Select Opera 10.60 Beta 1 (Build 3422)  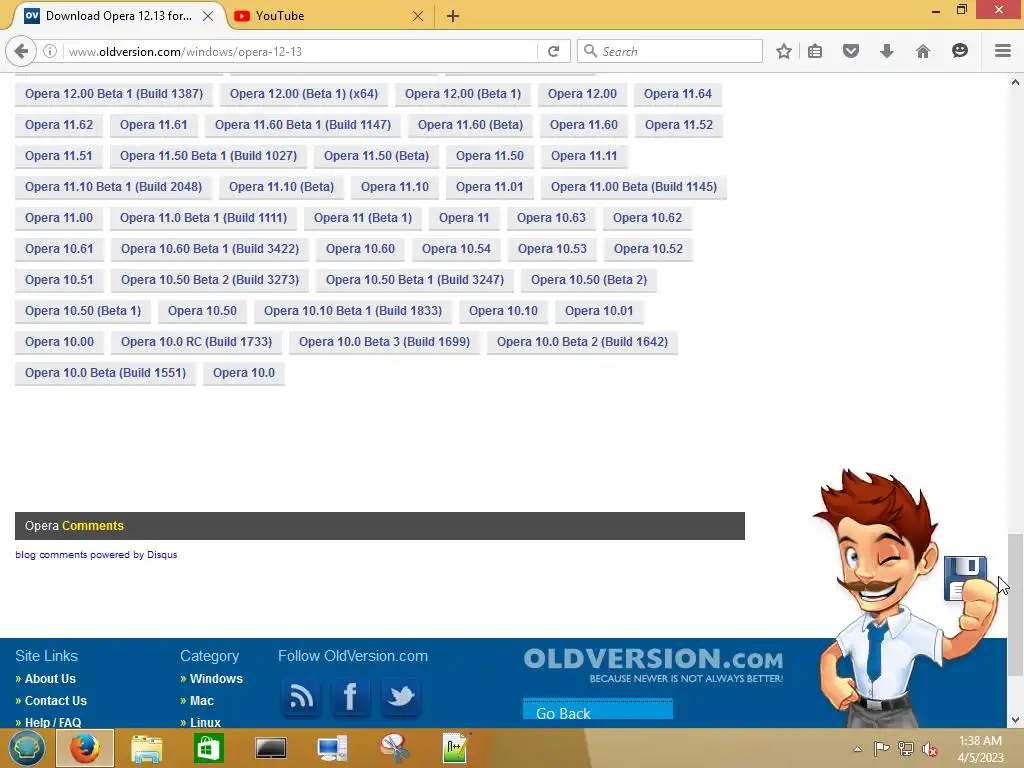[210, 249]
